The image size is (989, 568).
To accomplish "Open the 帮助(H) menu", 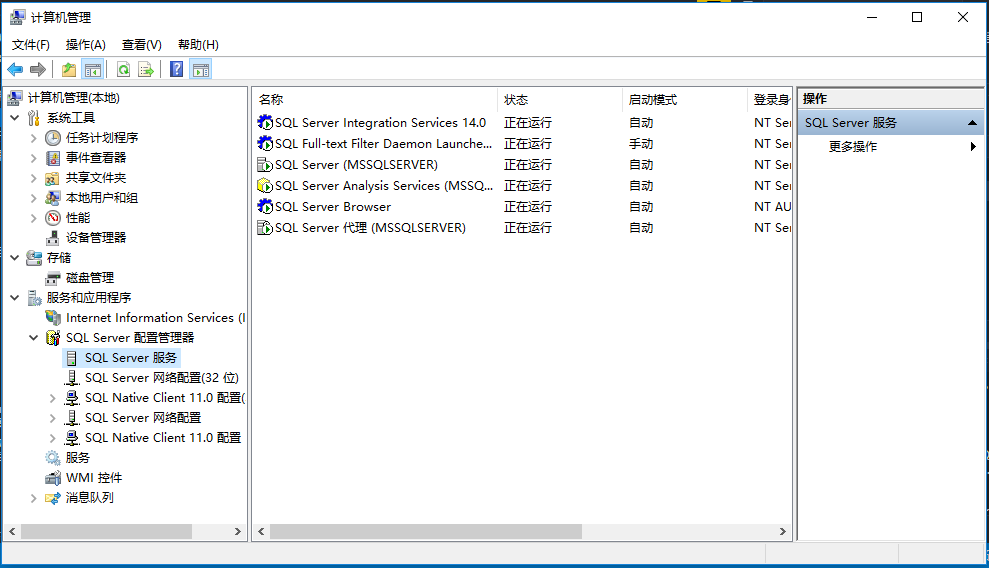I will (198, 45).
